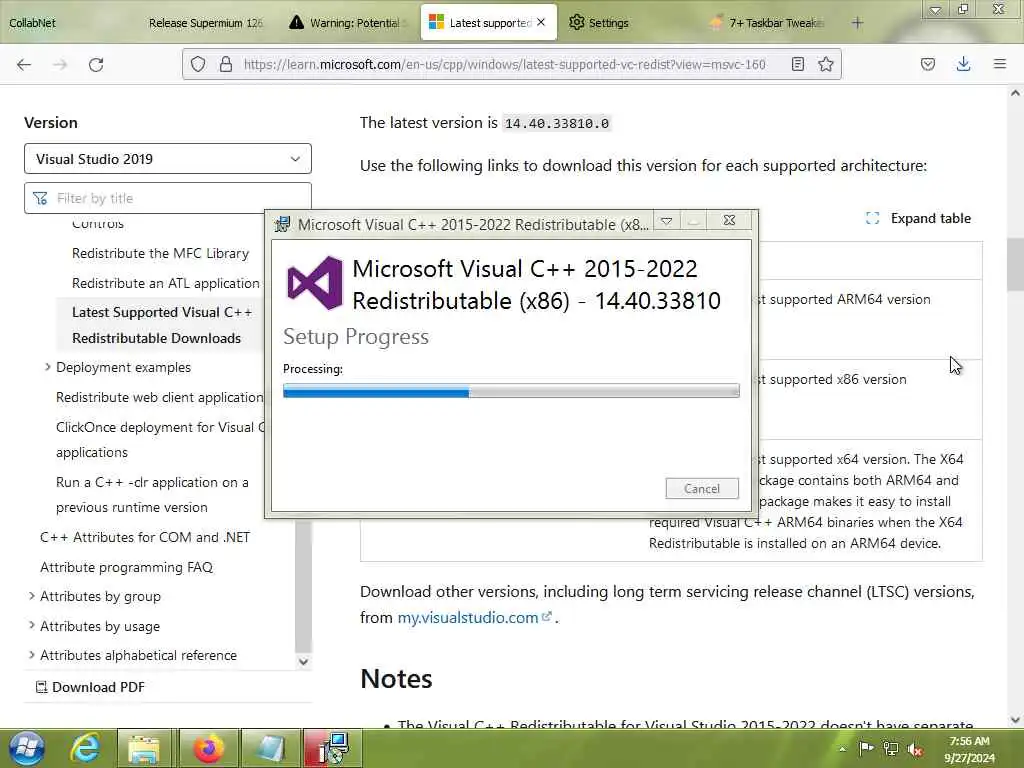The height and width of the screenshot is (768, 1024).
Task: Open Windows Explorer folder from taskbar
Action: click(x=144, y=748)
